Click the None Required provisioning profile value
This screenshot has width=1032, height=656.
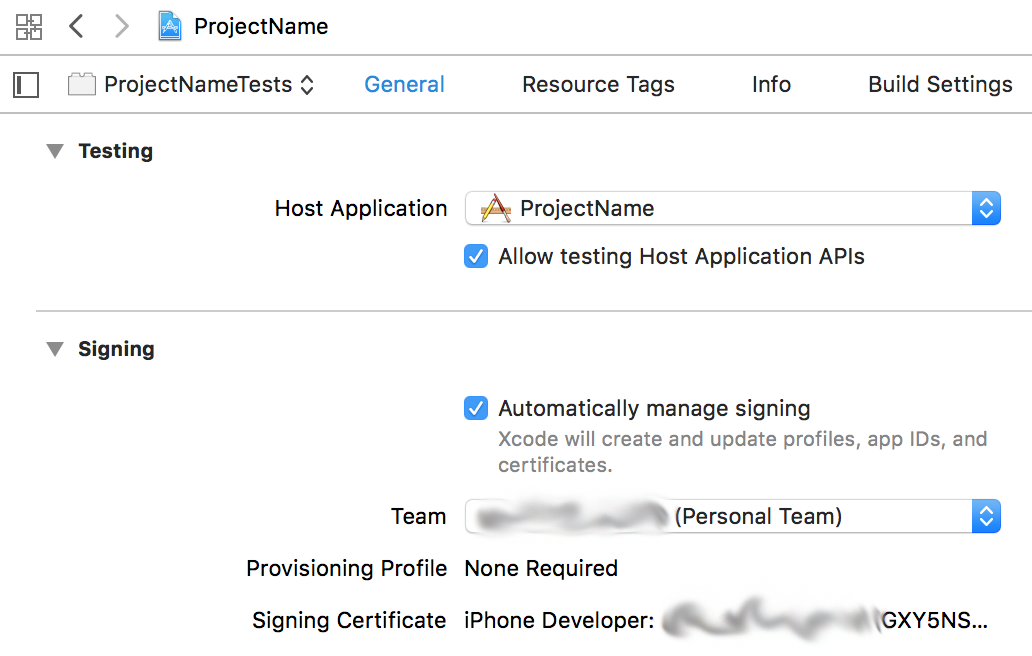[541, 568]
